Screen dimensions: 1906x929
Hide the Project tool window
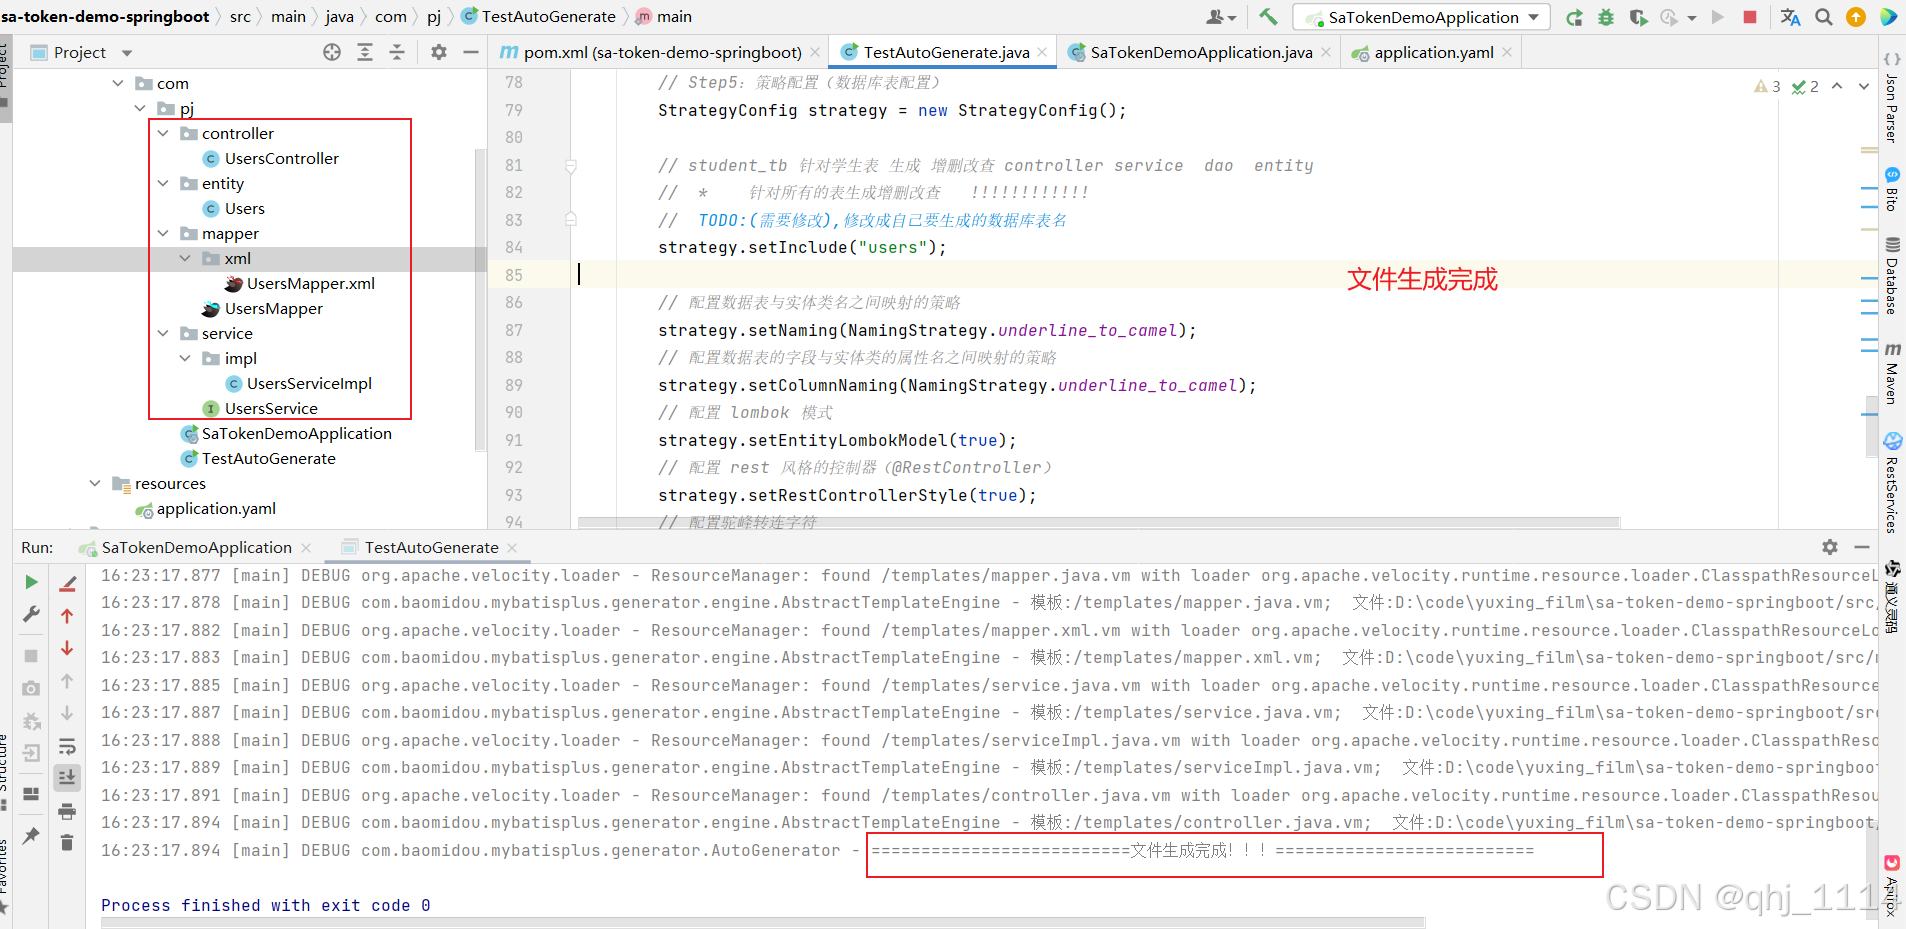[471, 52]
